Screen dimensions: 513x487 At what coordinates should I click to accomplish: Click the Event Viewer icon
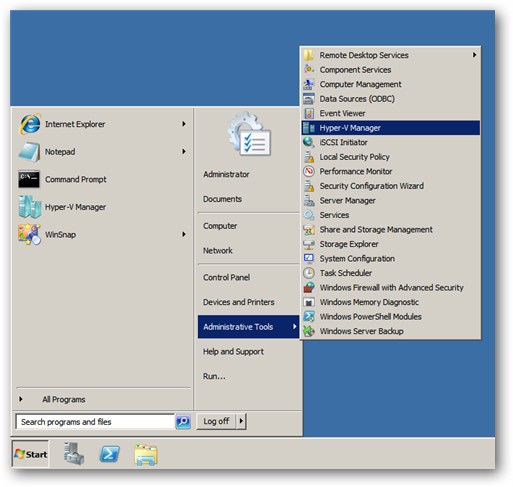[x=309, y=113]
